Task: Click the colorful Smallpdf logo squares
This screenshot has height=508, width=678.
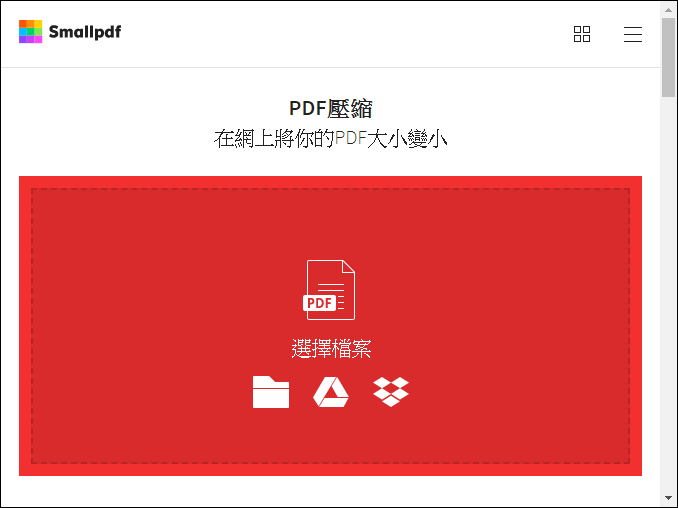Action: 30,32
